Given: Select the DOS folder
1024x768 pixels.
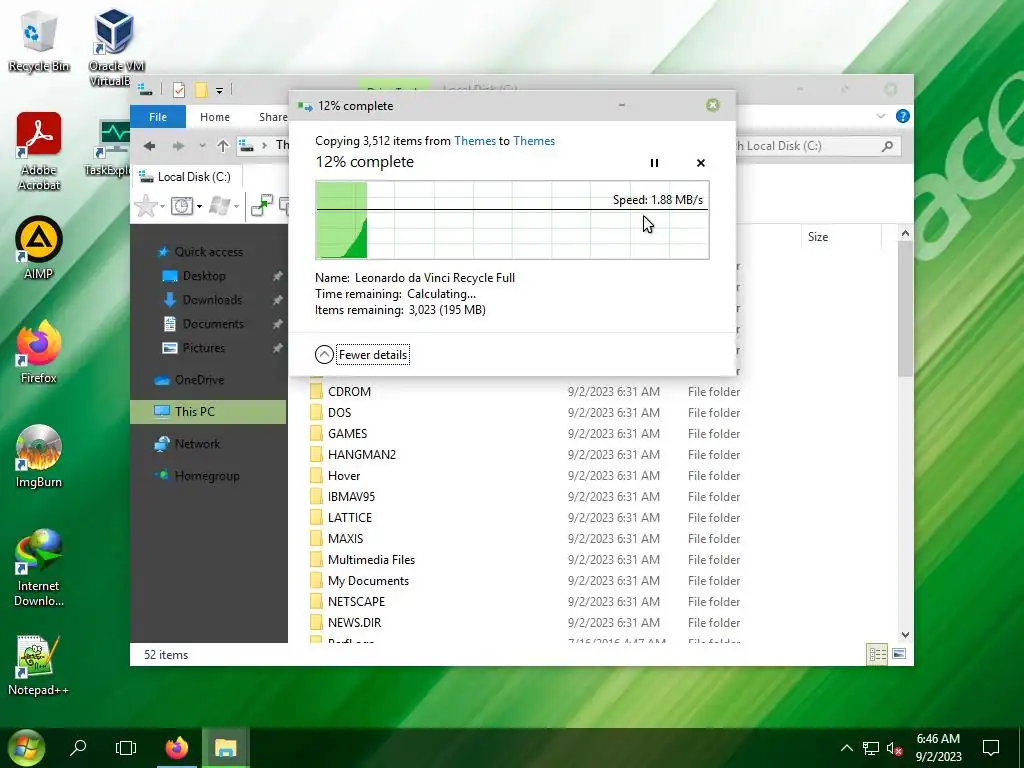Looking at the screenshot, I should pos(340,413).
